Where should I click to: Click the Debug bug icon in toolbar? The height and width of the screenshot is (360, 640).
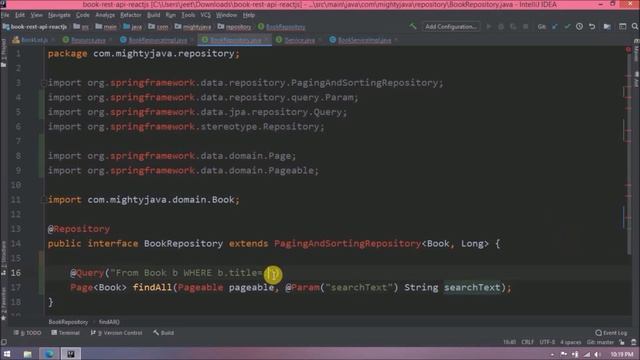pyautogui.click(x=501, y=27)
